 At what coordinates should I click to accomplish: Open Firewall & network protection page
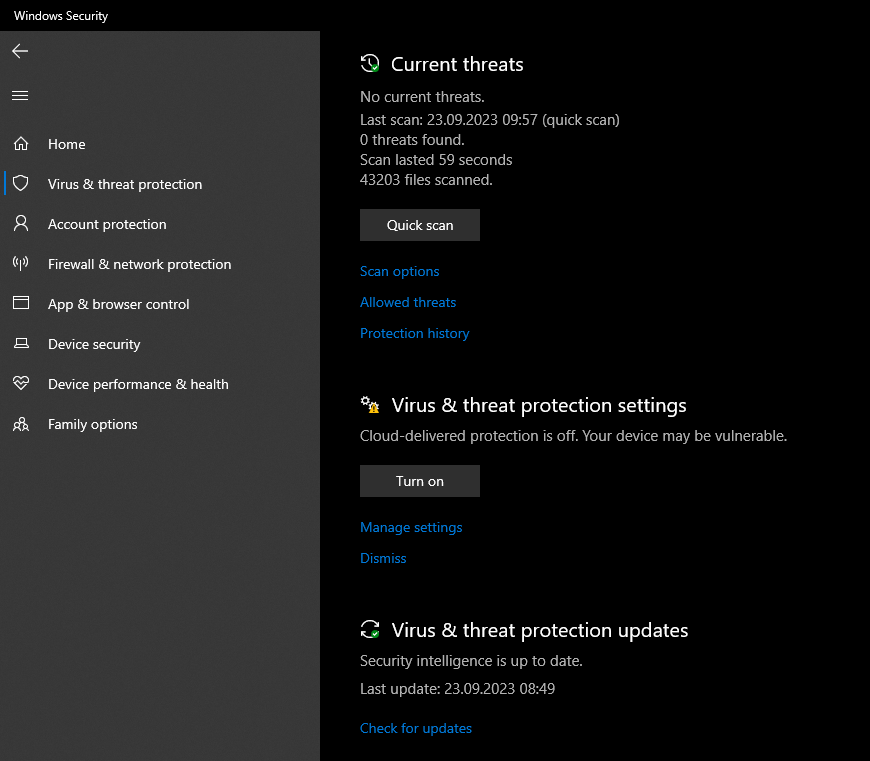pos(139,264)
